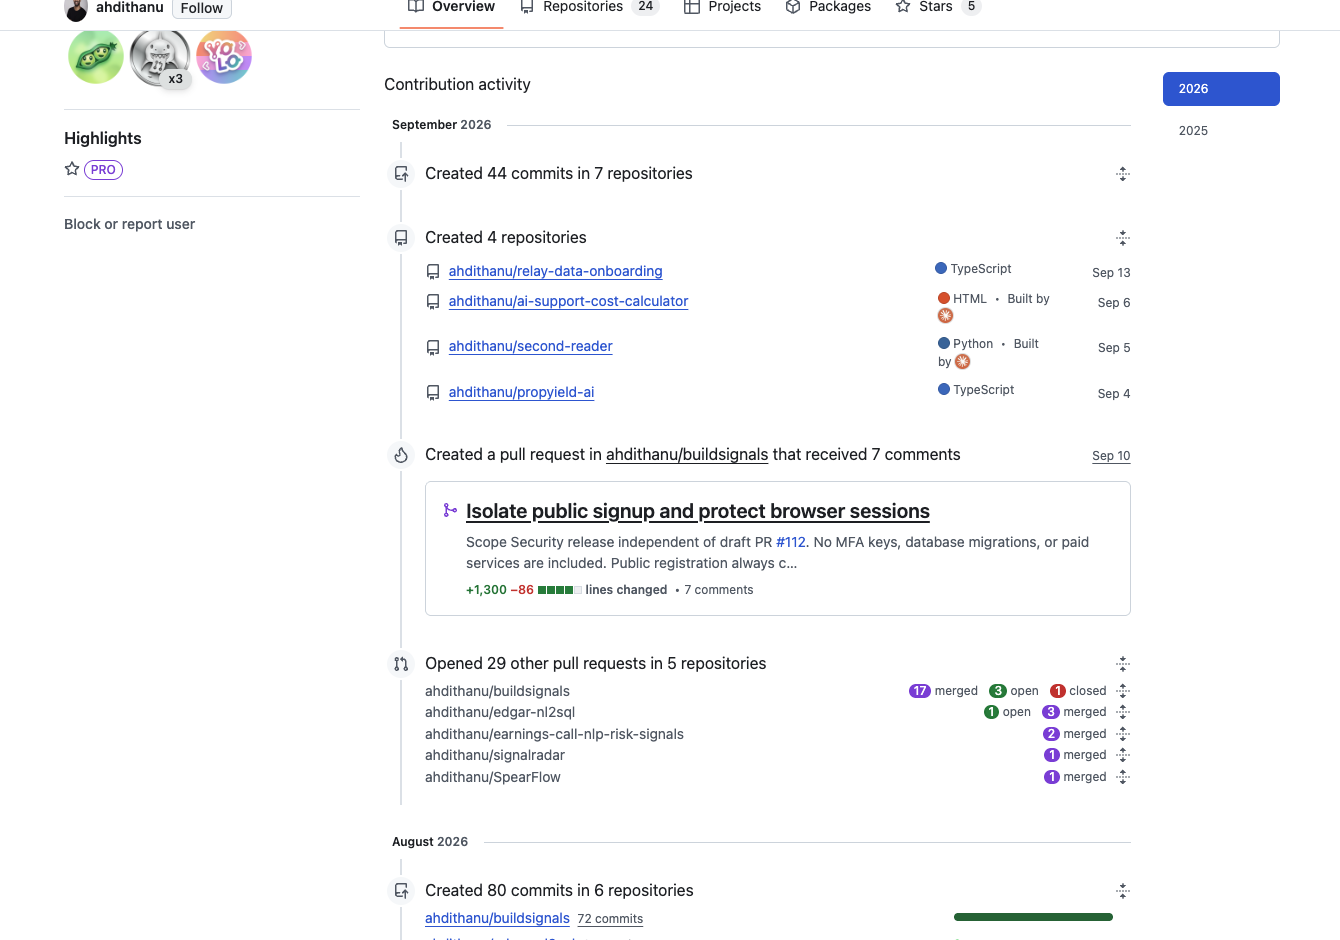Screen dimensions: 1340x940
Task: Collapse the Created 80 commits section
Action: pyautogui.click(x=1123, y=891)
